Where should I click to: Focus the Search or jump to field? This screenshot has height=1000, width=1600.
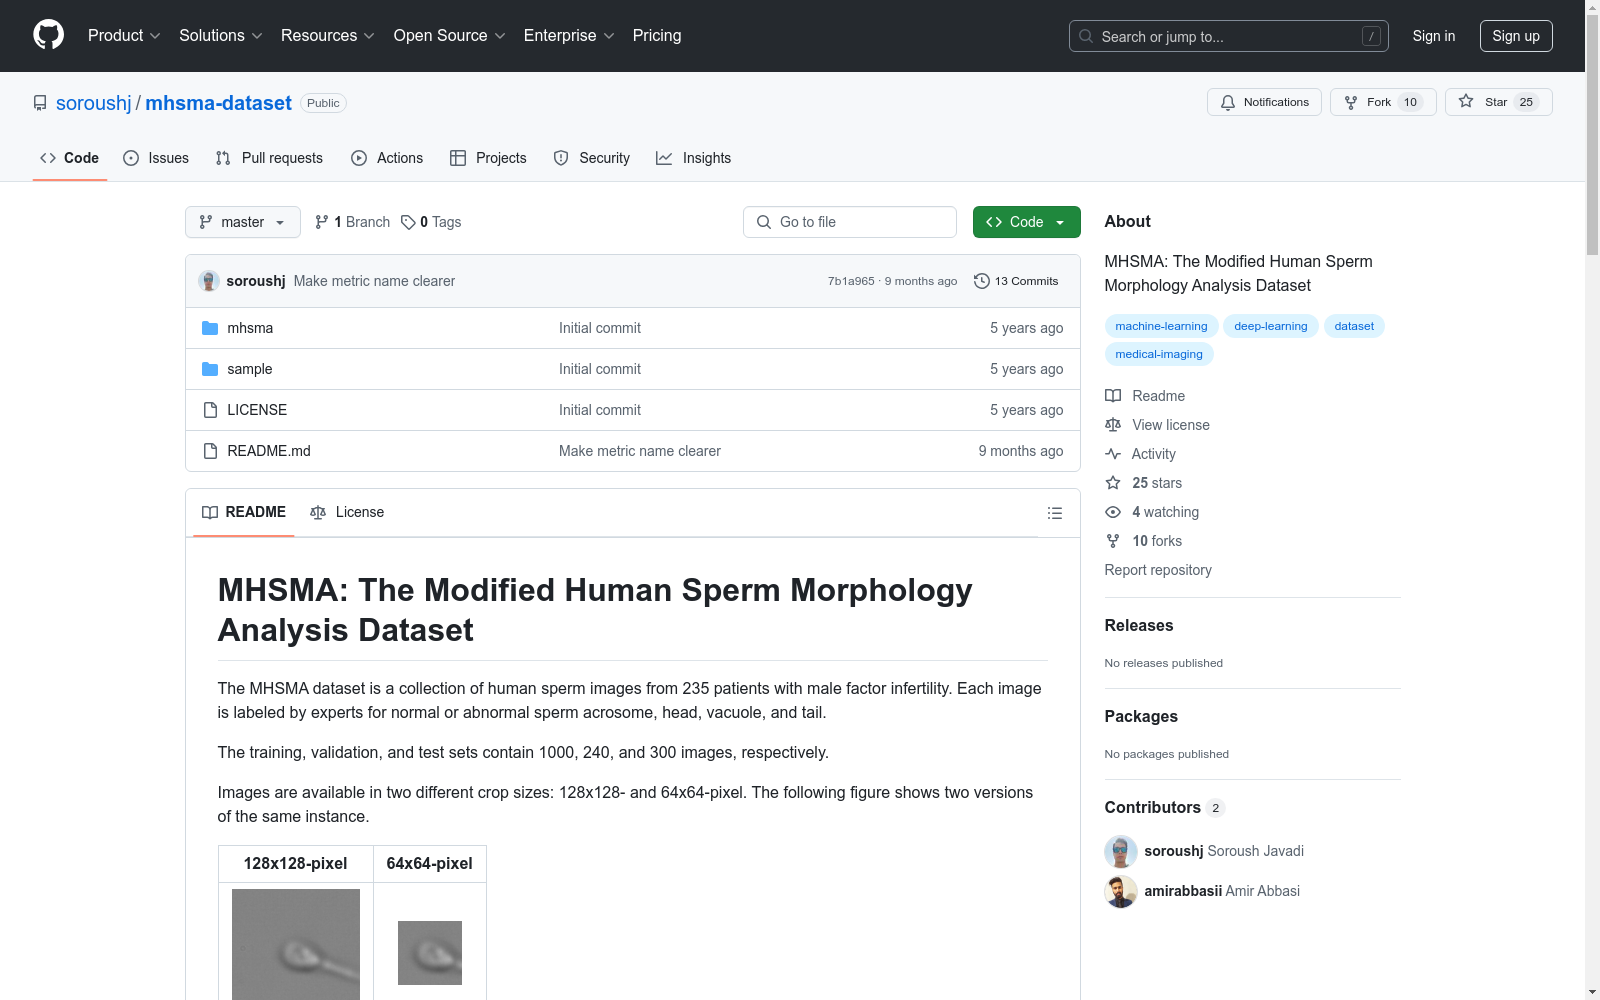click(1229, 36)
